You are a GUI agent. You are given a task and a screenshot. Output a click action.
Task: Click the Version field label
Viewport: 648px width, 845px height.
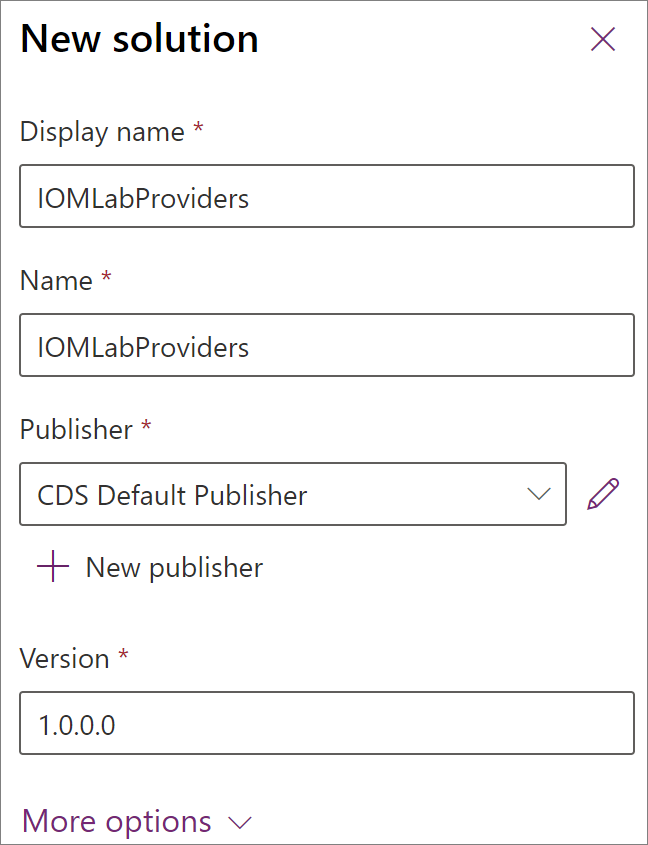pos(65,659)
